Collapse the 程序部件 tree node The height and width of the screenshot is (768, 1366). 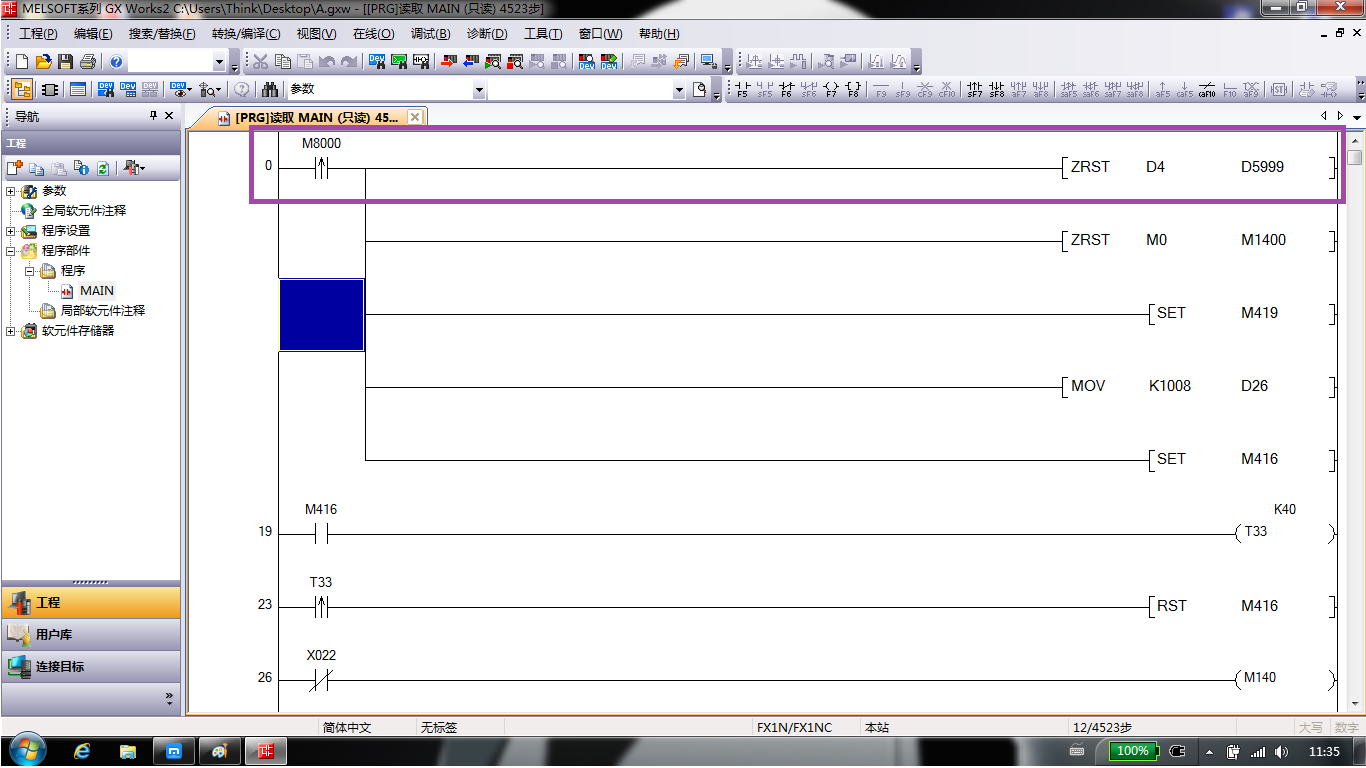11,251
